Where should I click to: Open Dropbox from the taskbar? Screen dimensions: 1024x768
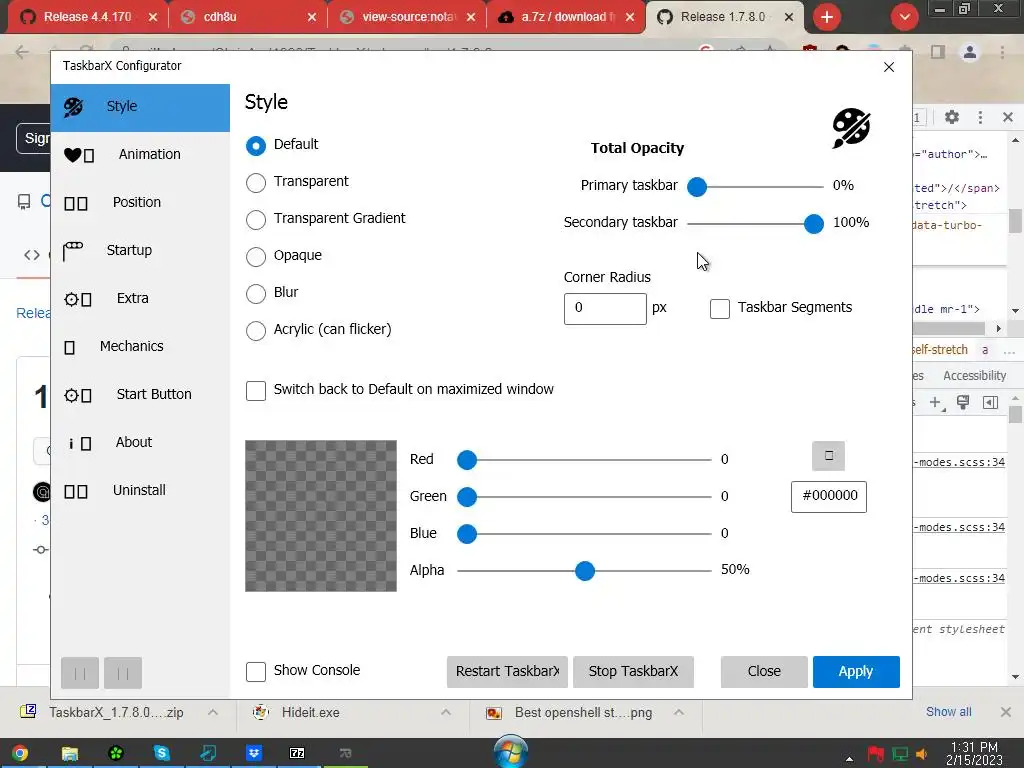click(x=253, y=754)
